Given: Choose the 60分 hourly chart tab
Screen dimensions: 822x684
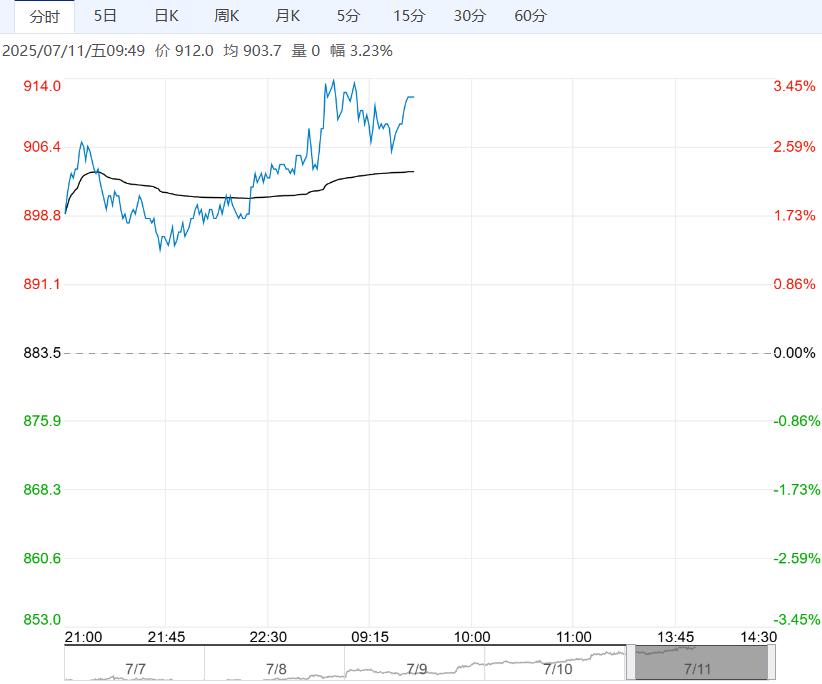Looking at the screenshot, I should pyautogui.click(x=530, y=16).
